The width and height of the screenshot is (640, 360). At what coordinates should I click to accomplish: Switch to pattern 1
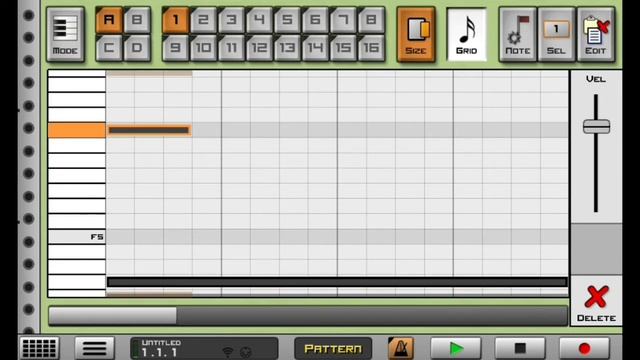(x=176, y=20)
